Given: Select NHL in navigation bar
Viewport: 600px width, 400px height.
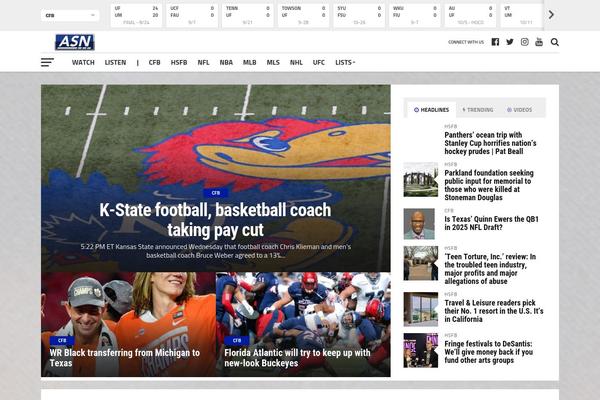Looking at the screenshot, I should tap(296, 62).
